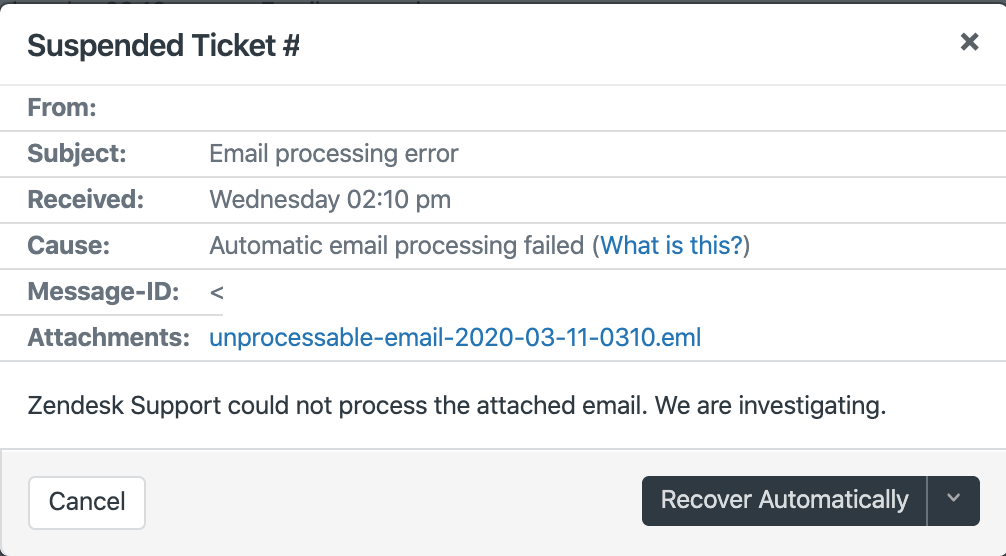
Task: Open the 'What is this?' link
Action: point(671,245)
